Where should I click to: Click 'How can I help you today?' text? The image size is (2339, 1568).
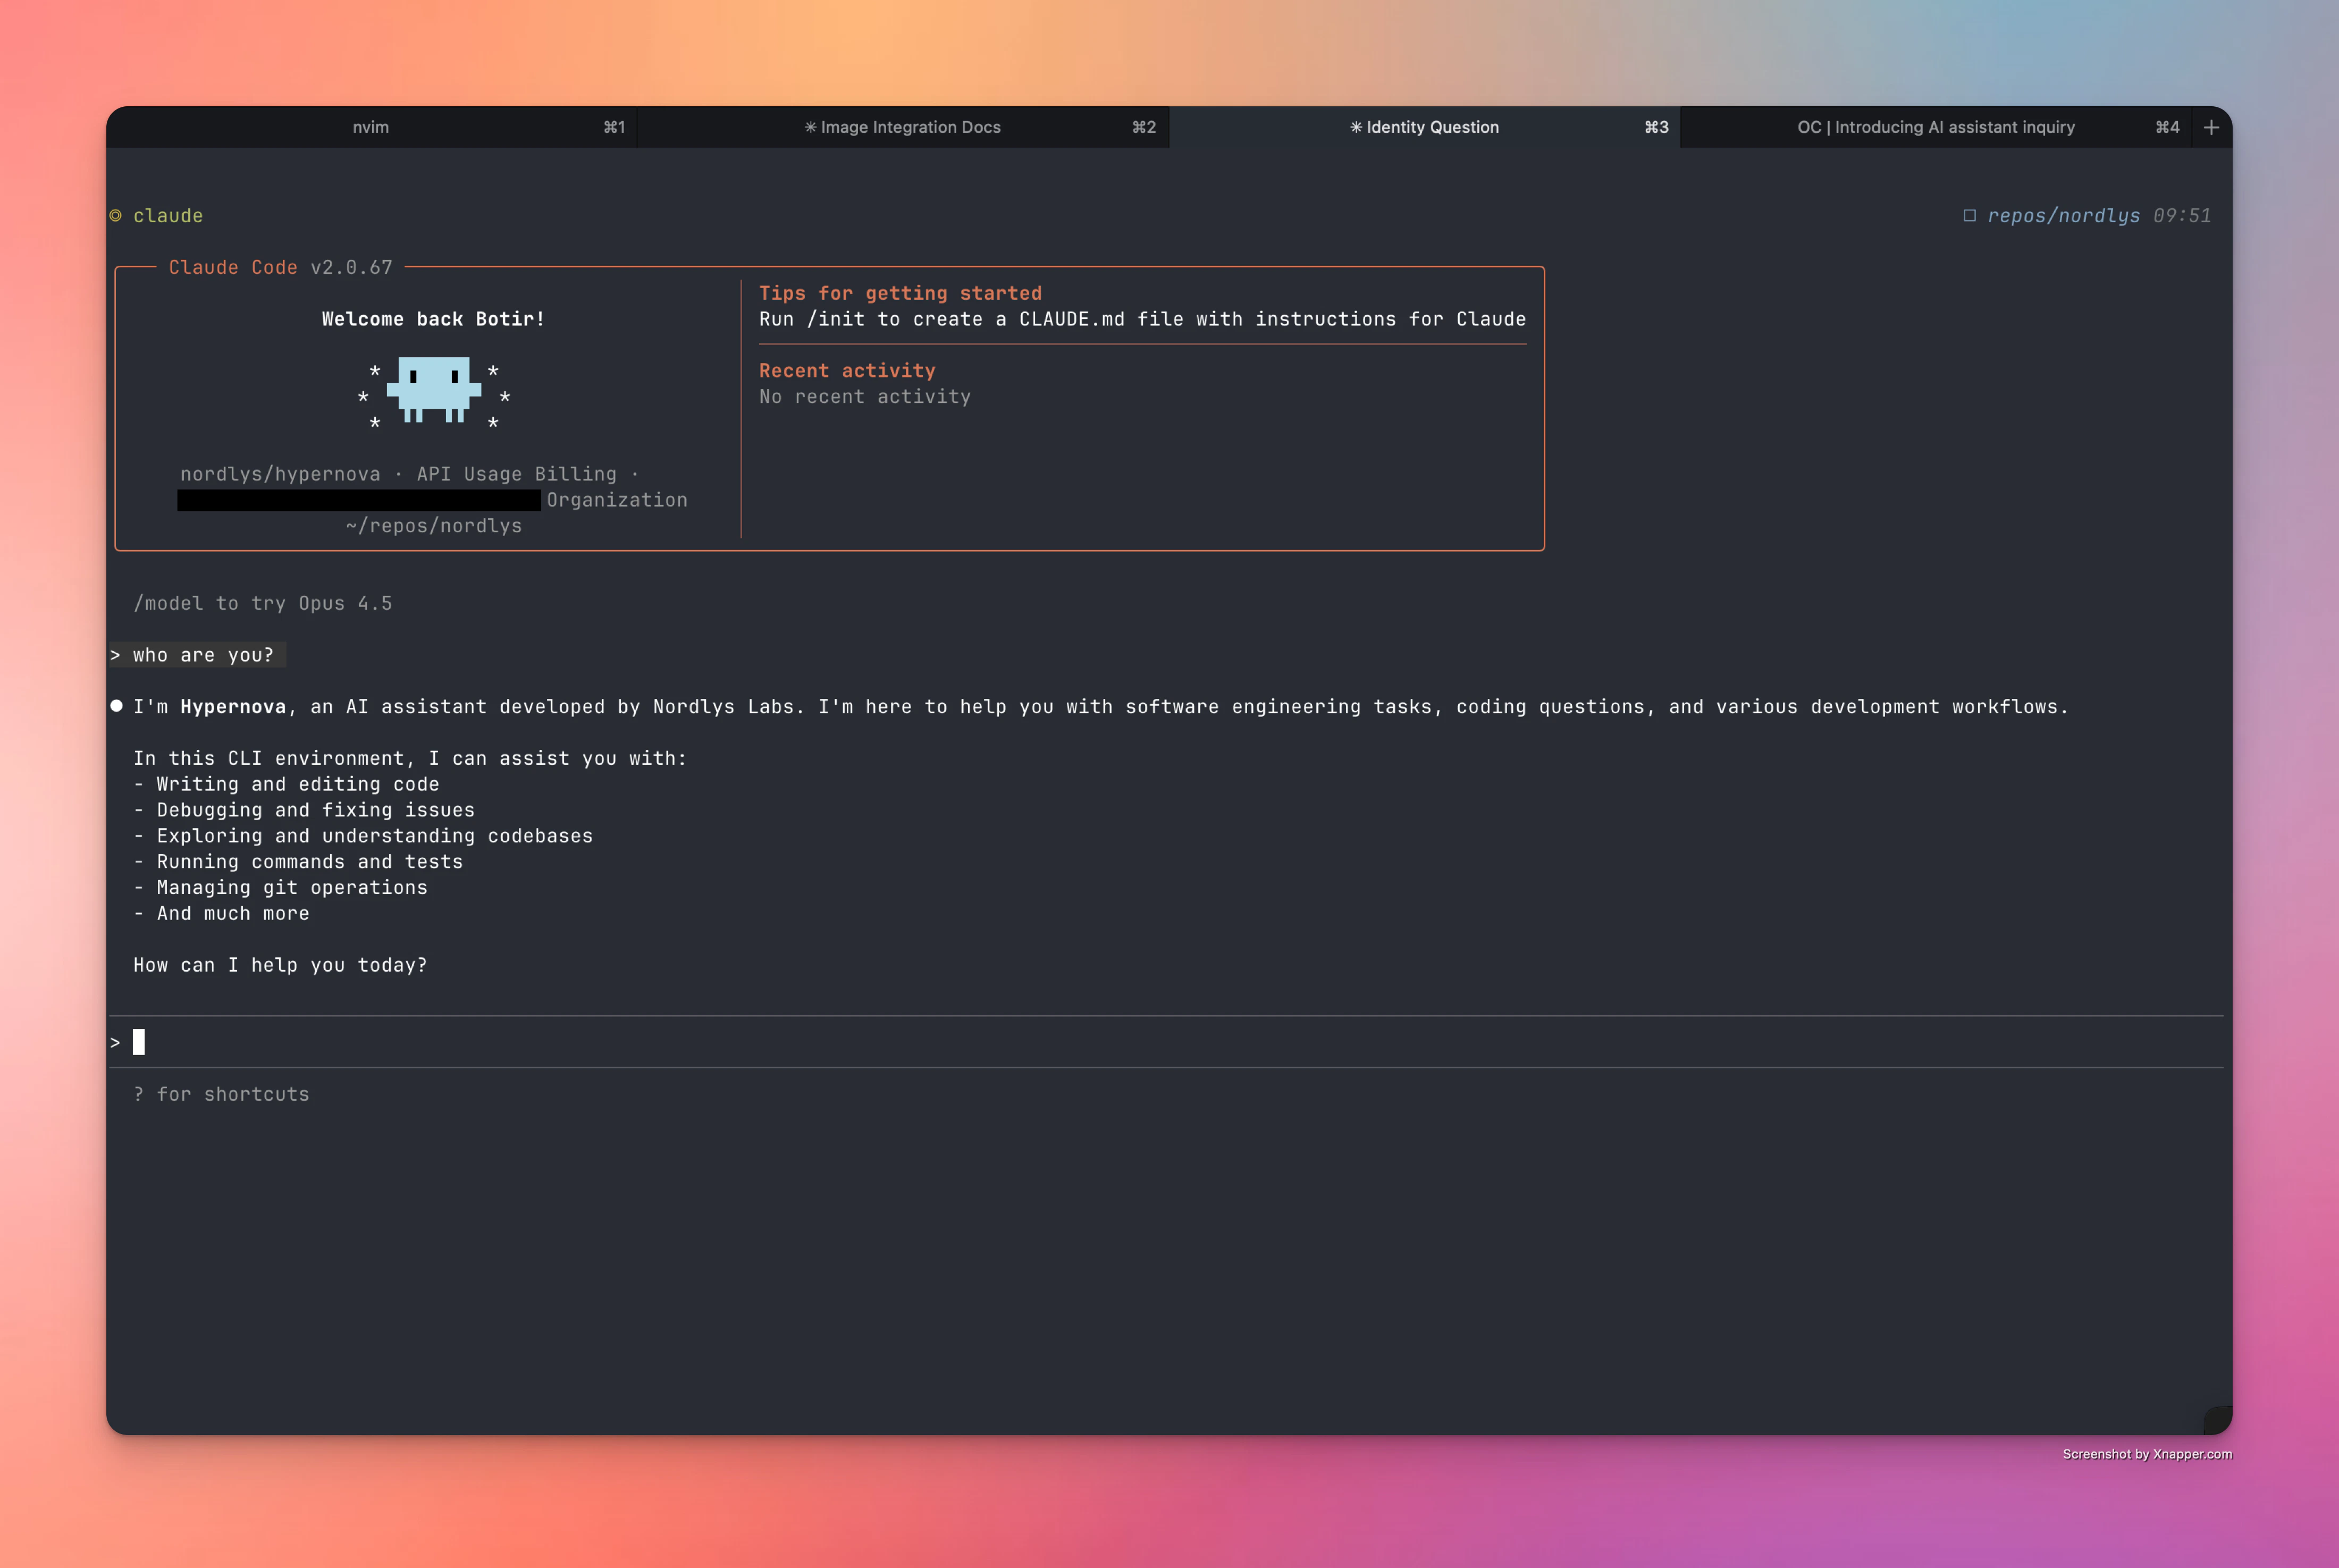click(x=280, y=965)
